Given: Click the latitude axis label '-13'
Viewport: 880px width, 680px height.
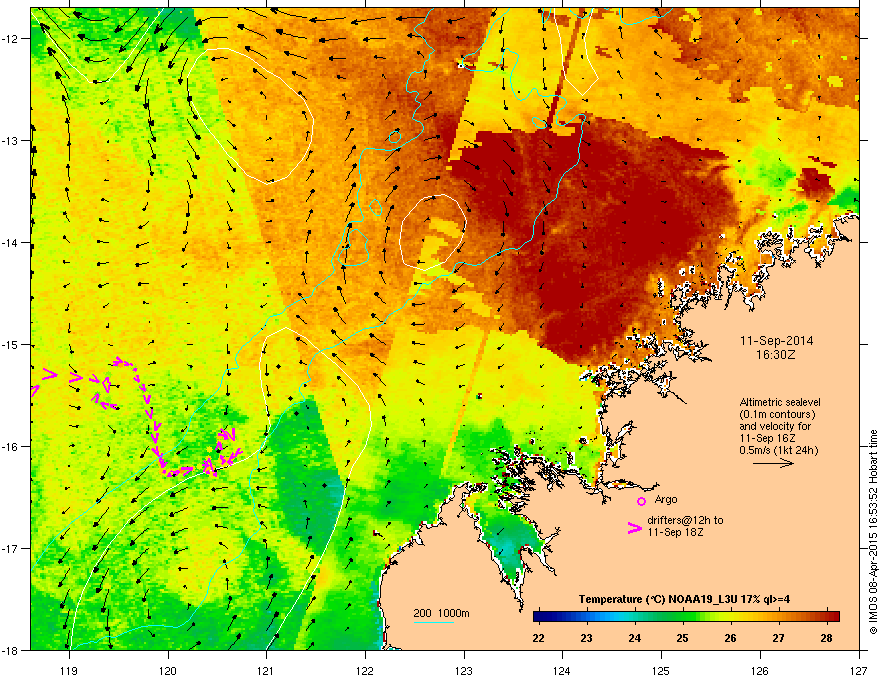Looking at the screenshot, I should point(11,140).
